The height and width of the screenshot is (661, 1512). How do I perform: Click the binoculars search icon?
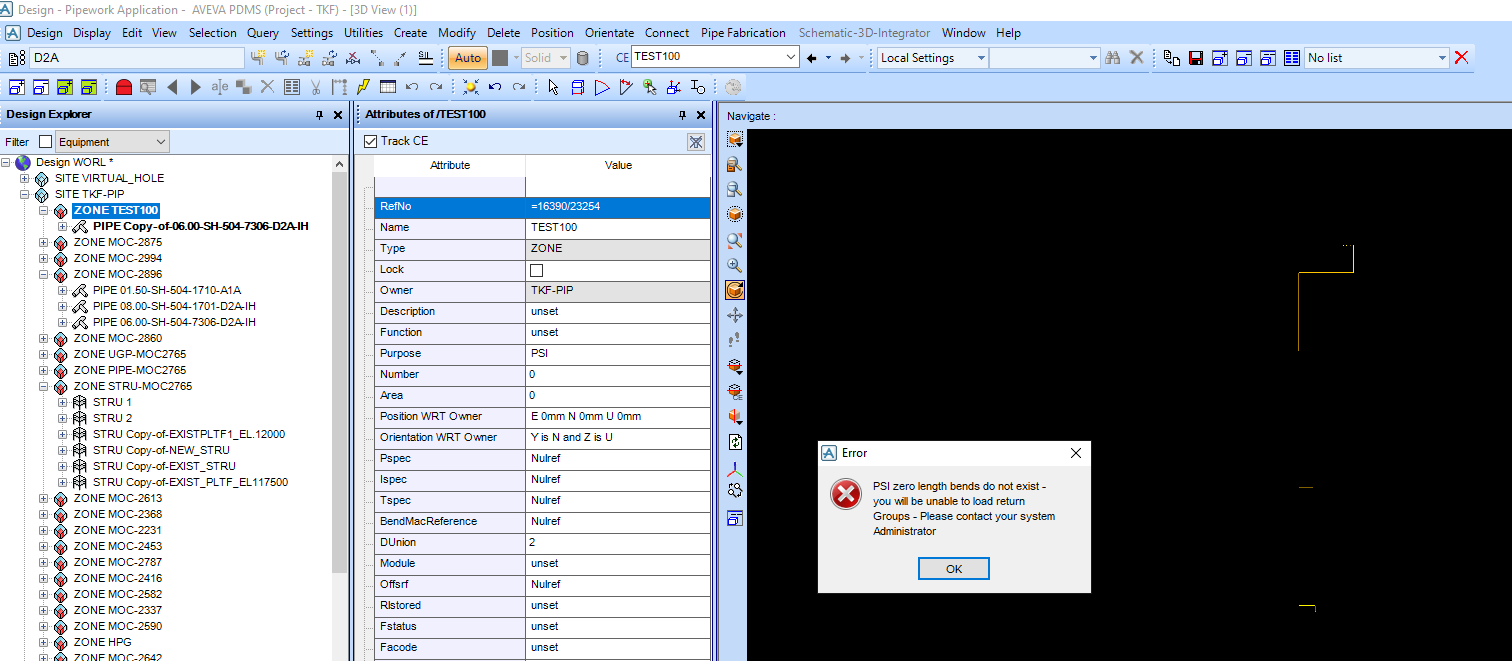point(1113,58)
